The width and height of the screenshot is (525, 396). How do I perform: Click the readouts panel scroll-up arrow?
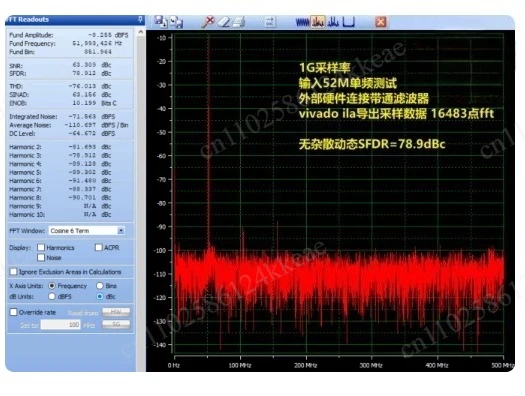click(141, 32)
